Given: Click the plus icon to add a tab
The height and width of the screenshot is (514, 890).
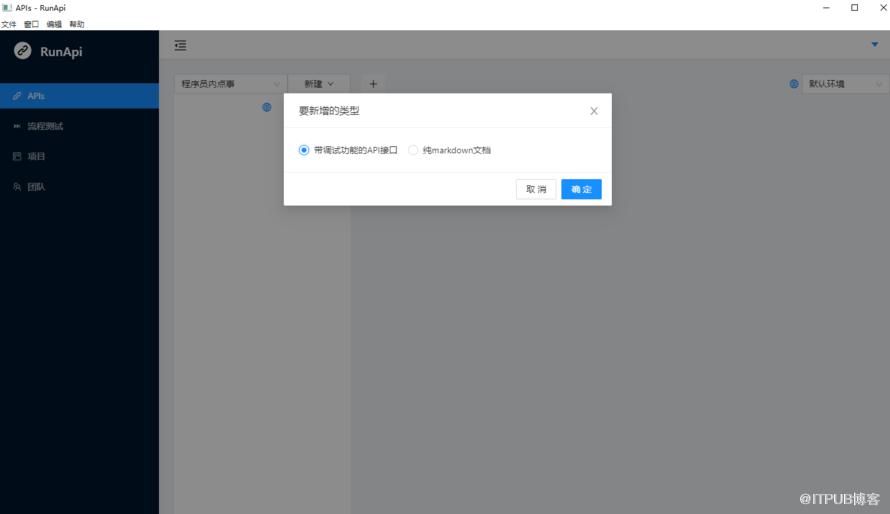Looking at the screenshot, I should [373, 84].
